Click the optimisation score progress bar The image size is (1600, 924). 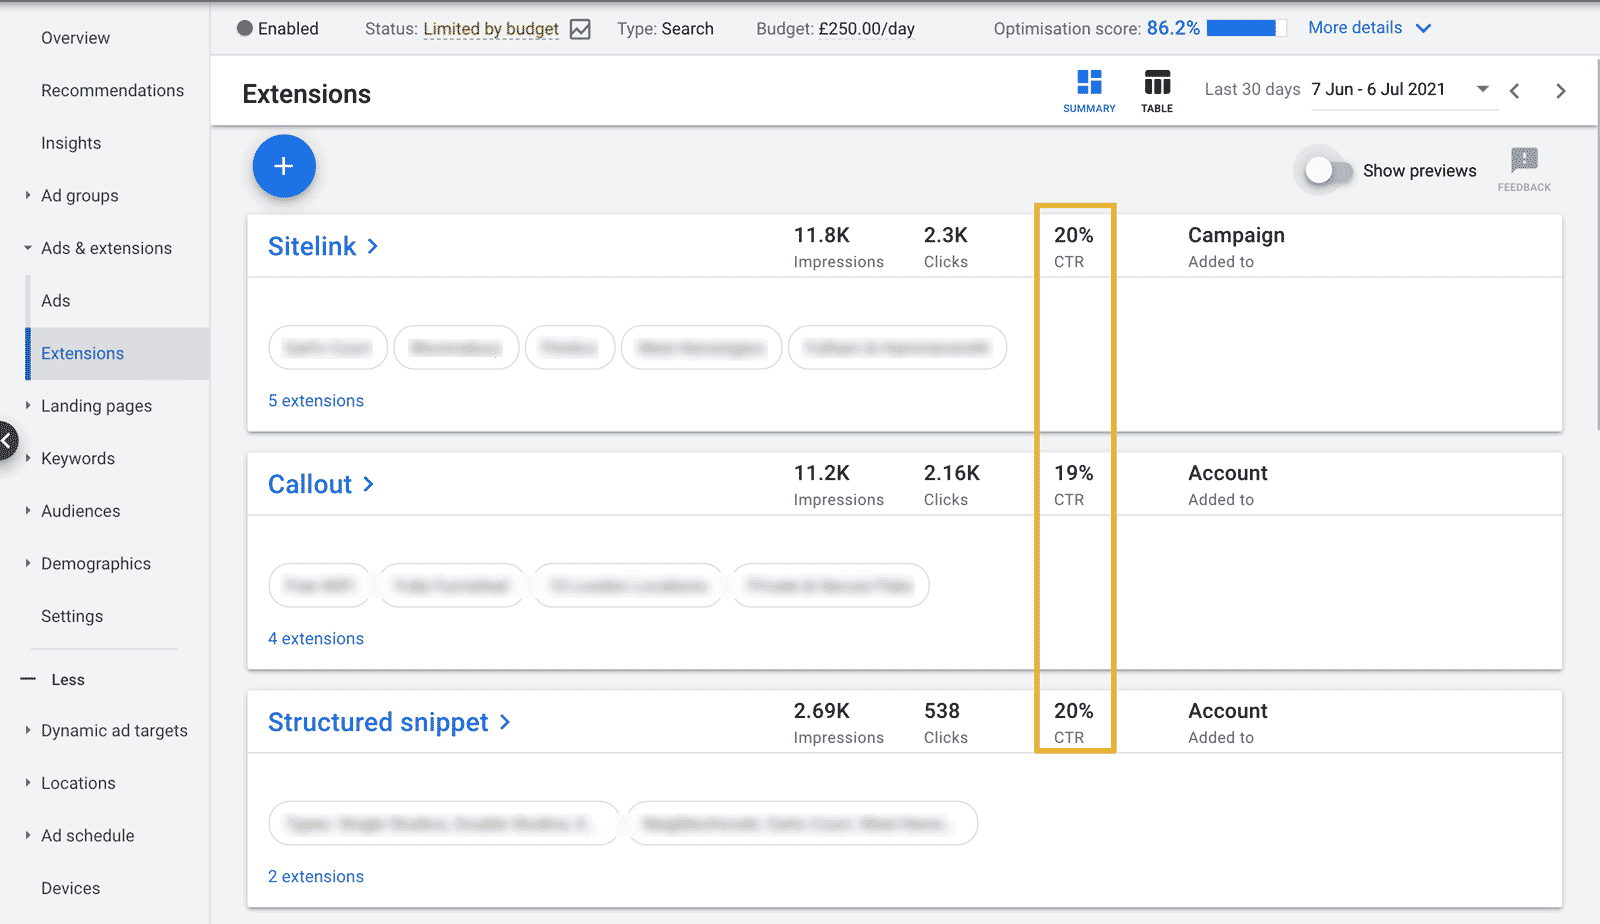[1247, 28]
